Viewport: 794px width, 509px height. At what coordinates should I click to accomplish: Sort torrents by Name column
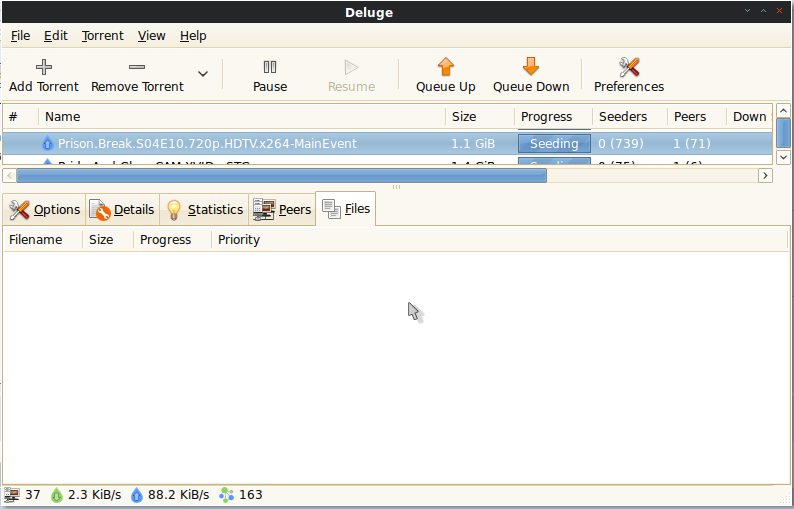[242, 117]
